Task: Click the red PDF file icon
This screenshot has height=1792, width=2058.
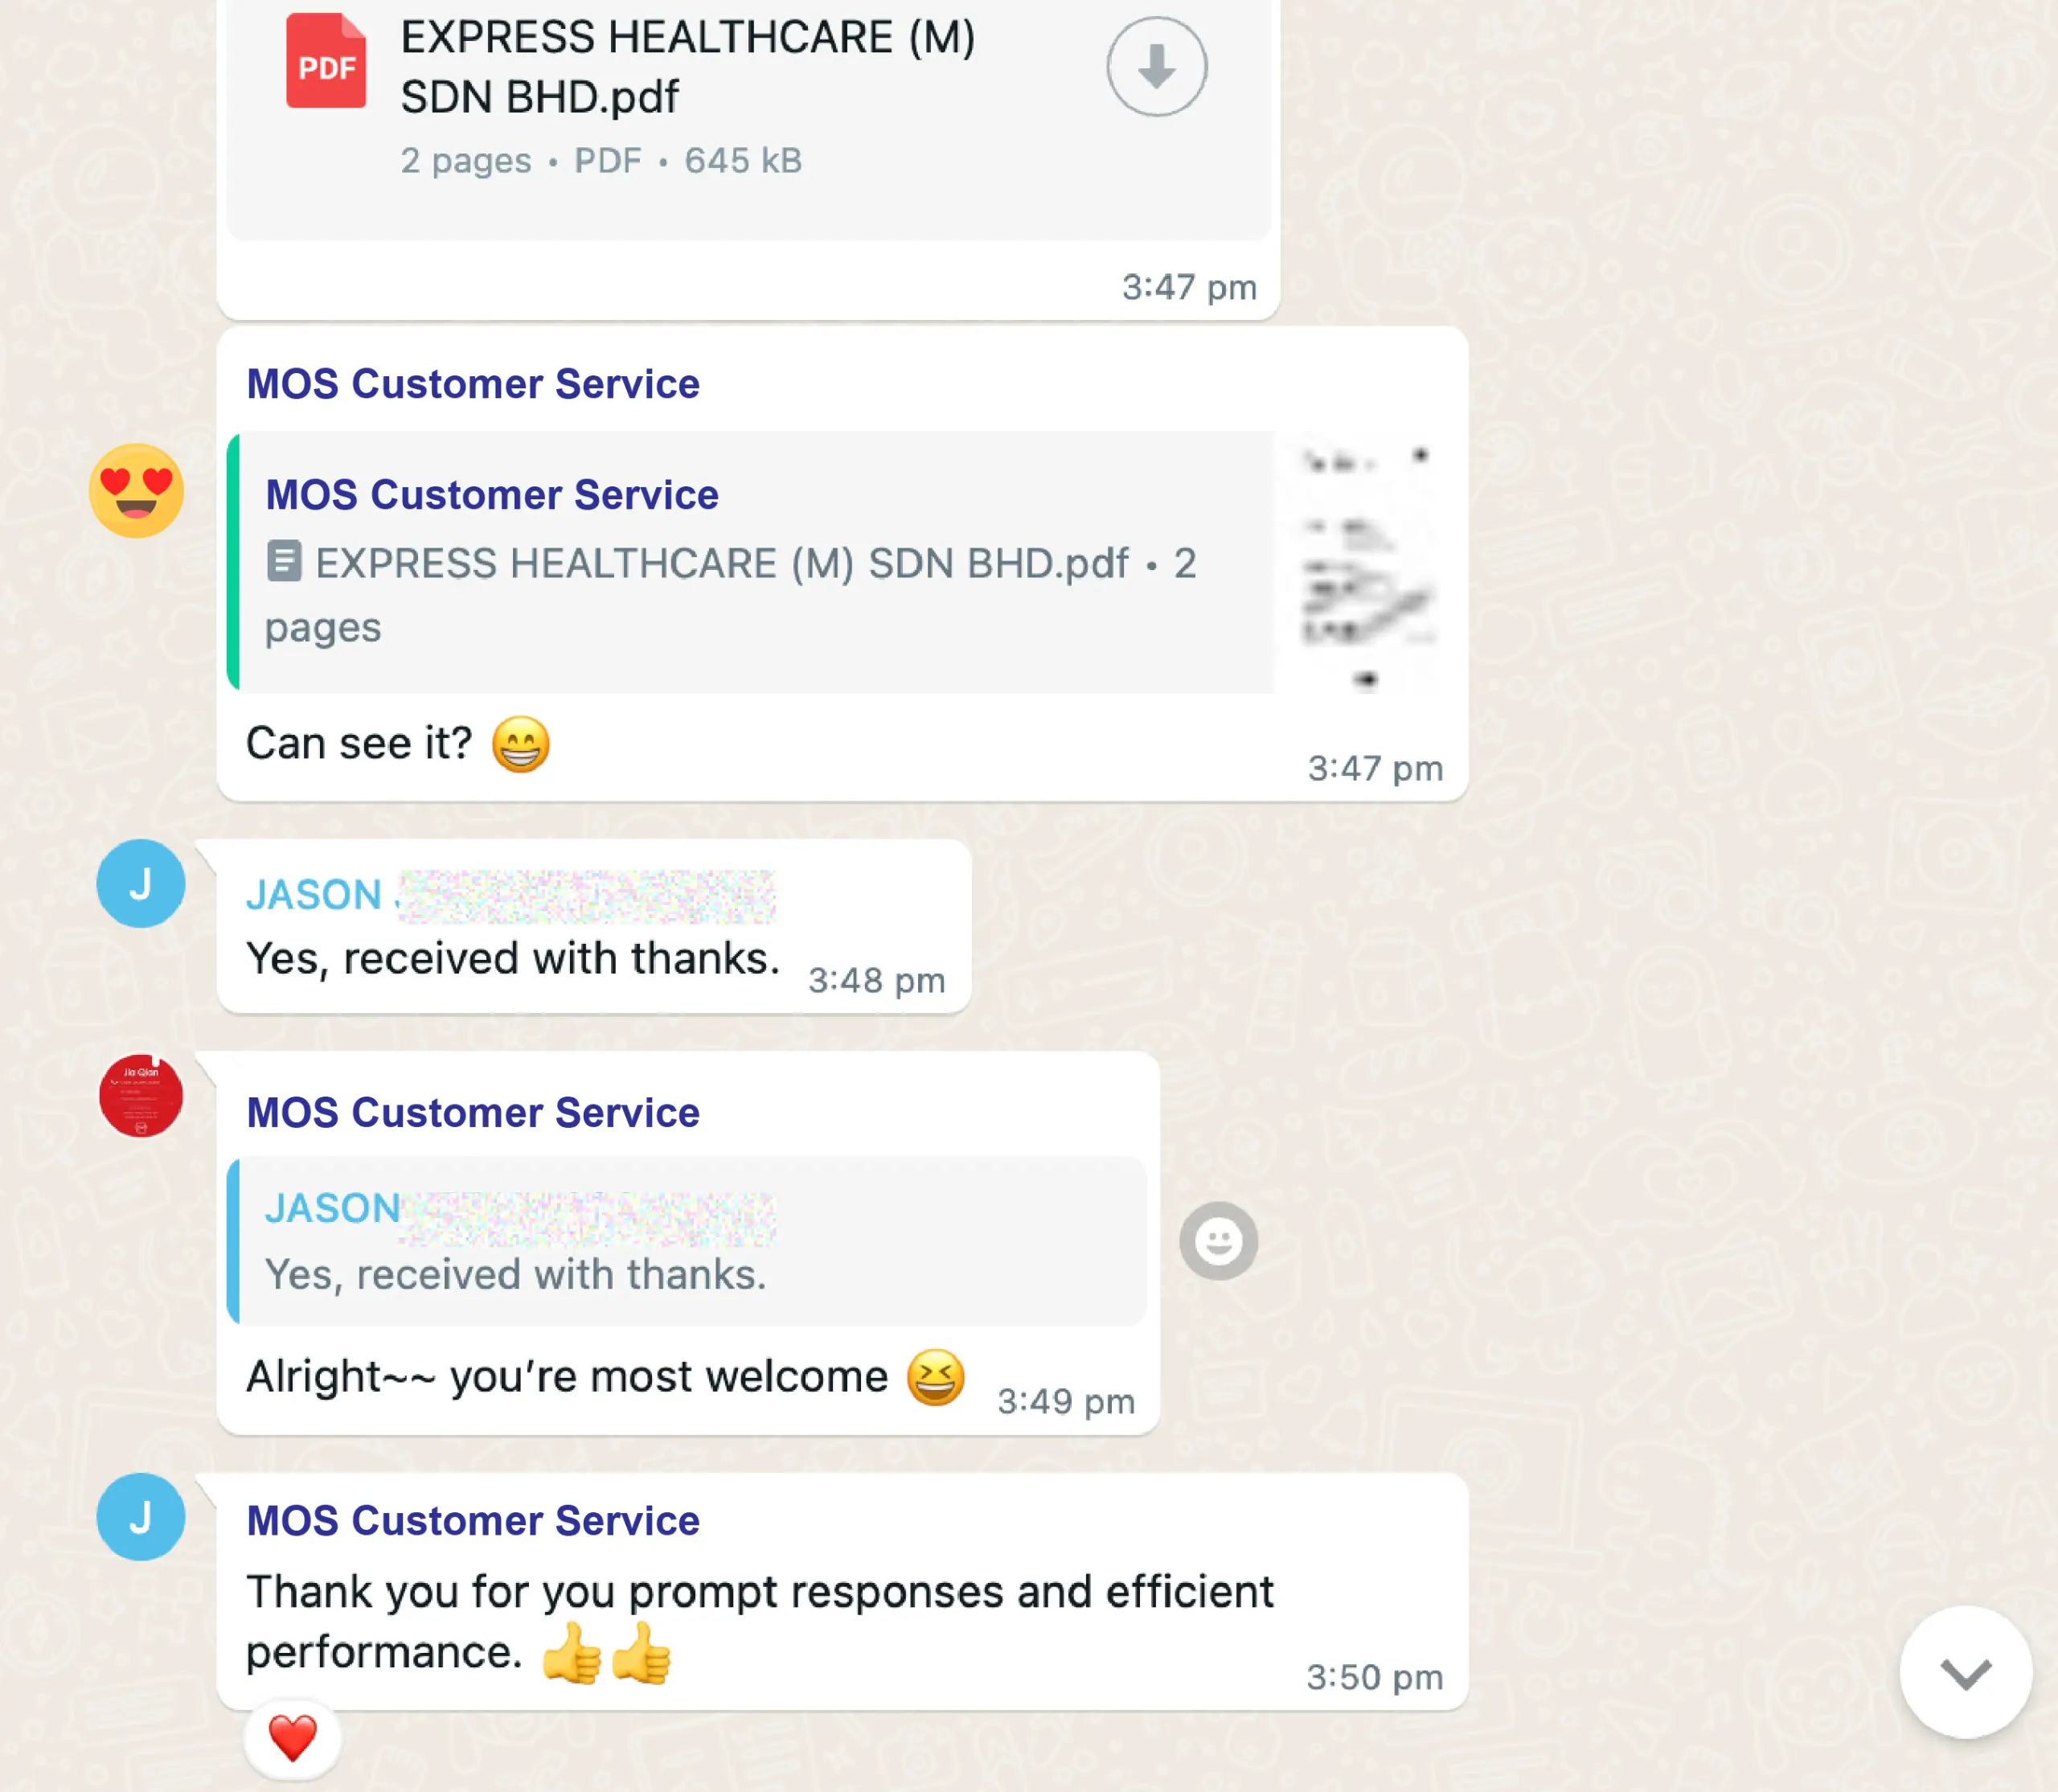Action: (x=326, y=61)
